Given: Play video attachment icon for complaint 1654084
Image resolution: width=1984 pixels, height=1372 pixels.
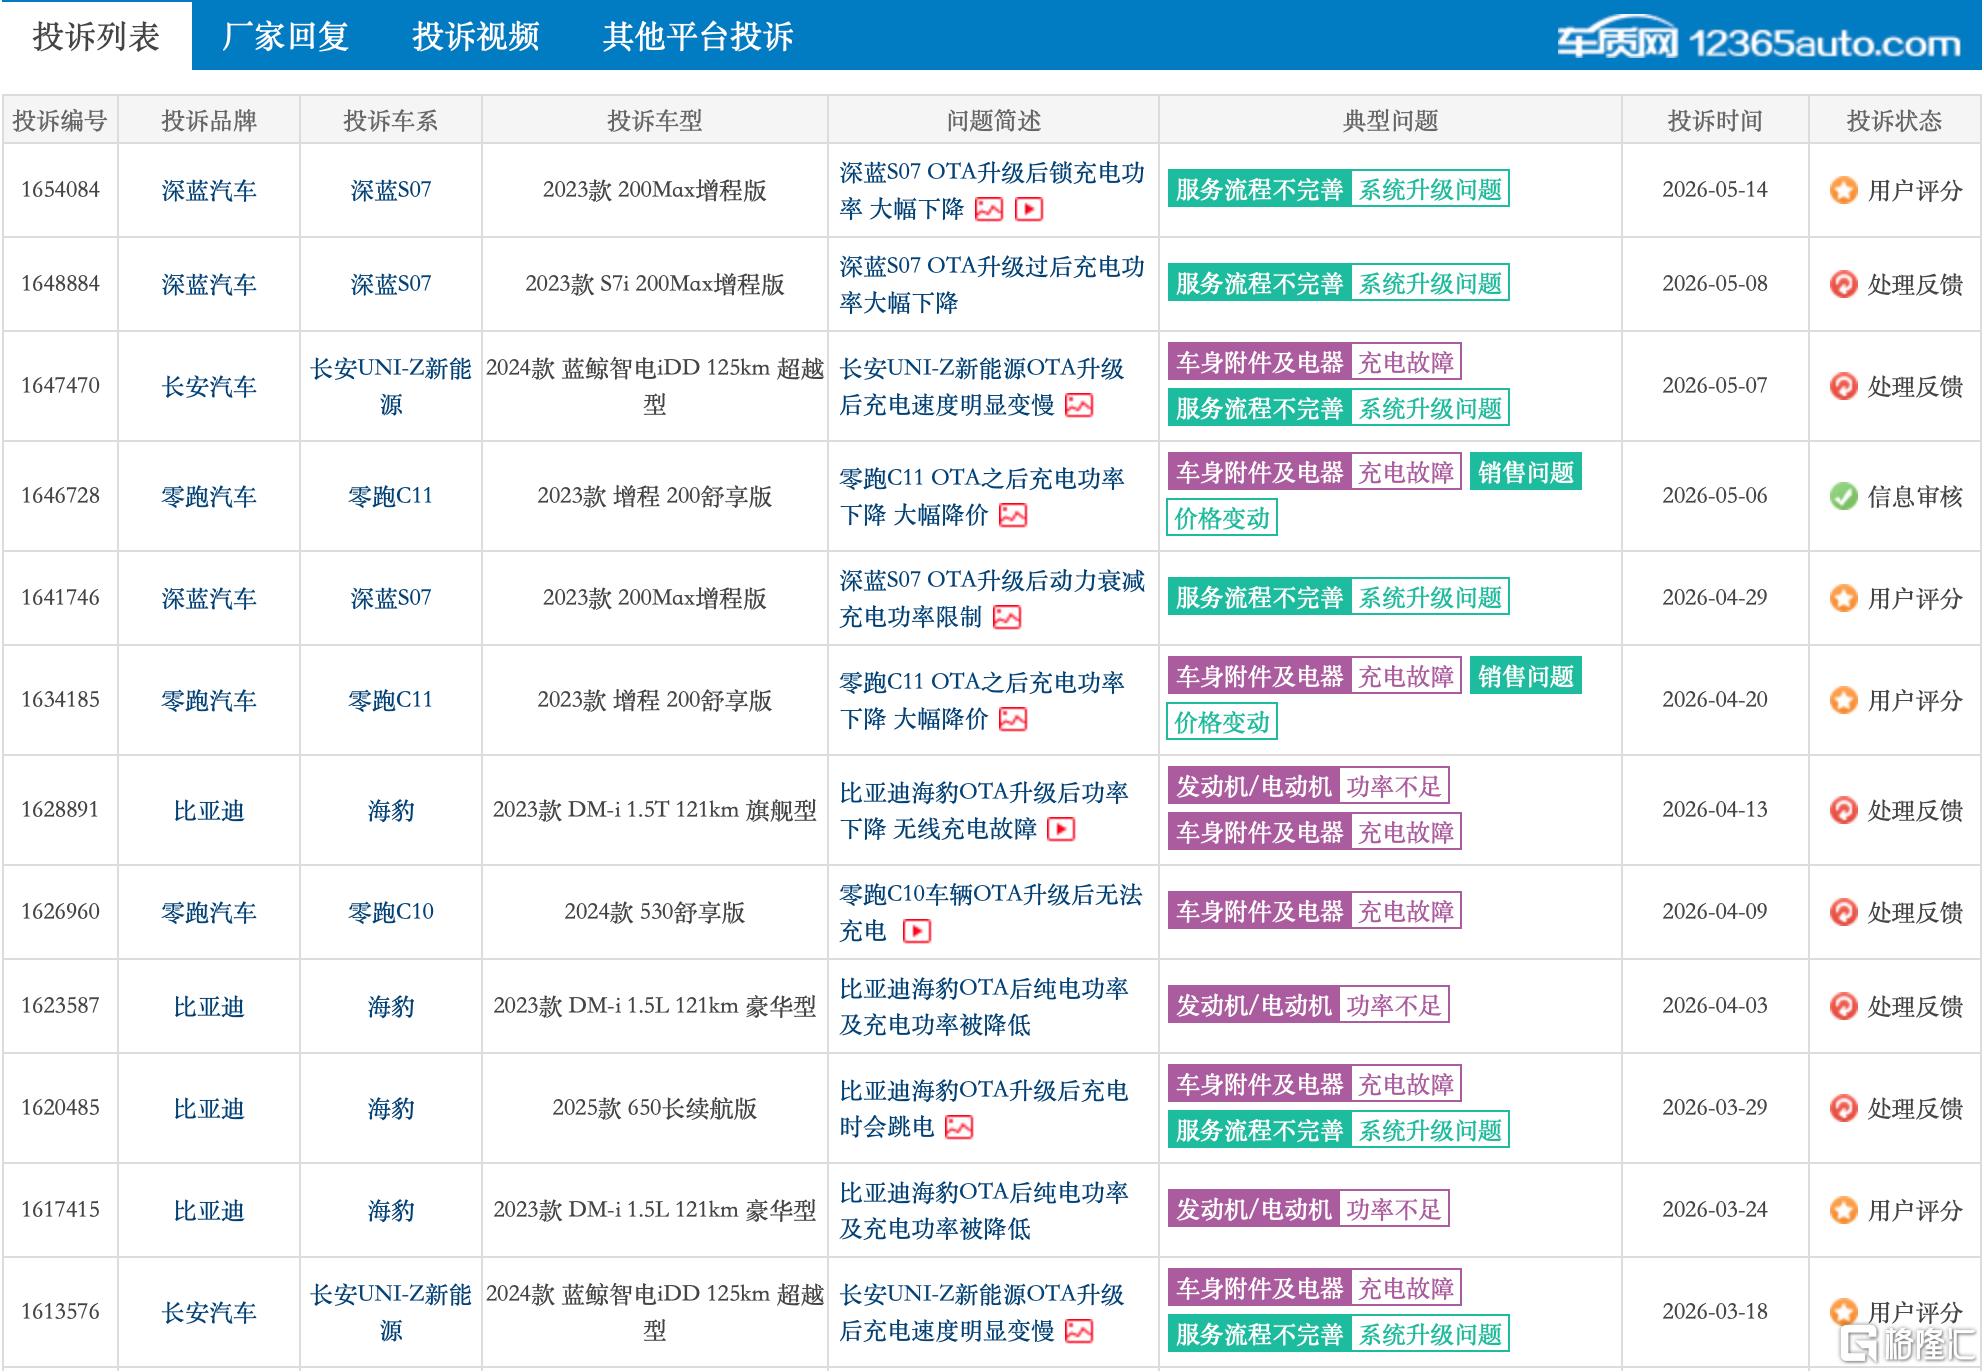Looking at the screenshot, I should point(1029,209).
